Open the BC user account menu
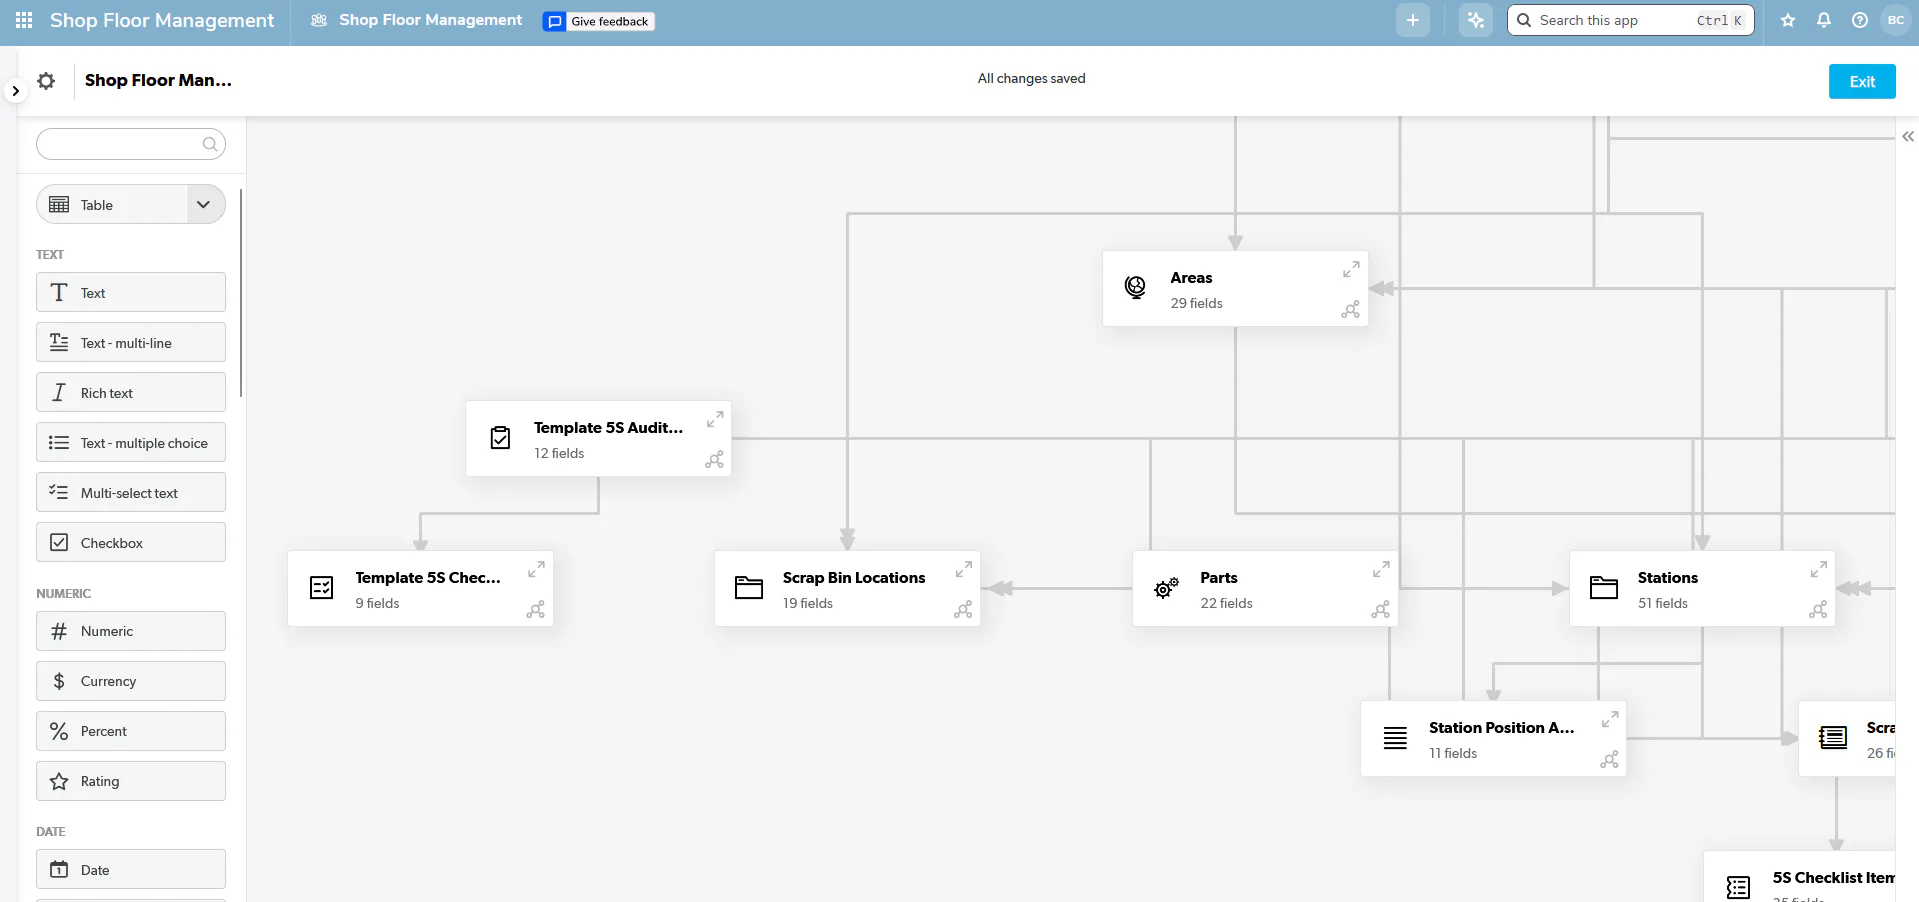The height and width of the screenshot is (902, 1919). [x=1896, y=20]
